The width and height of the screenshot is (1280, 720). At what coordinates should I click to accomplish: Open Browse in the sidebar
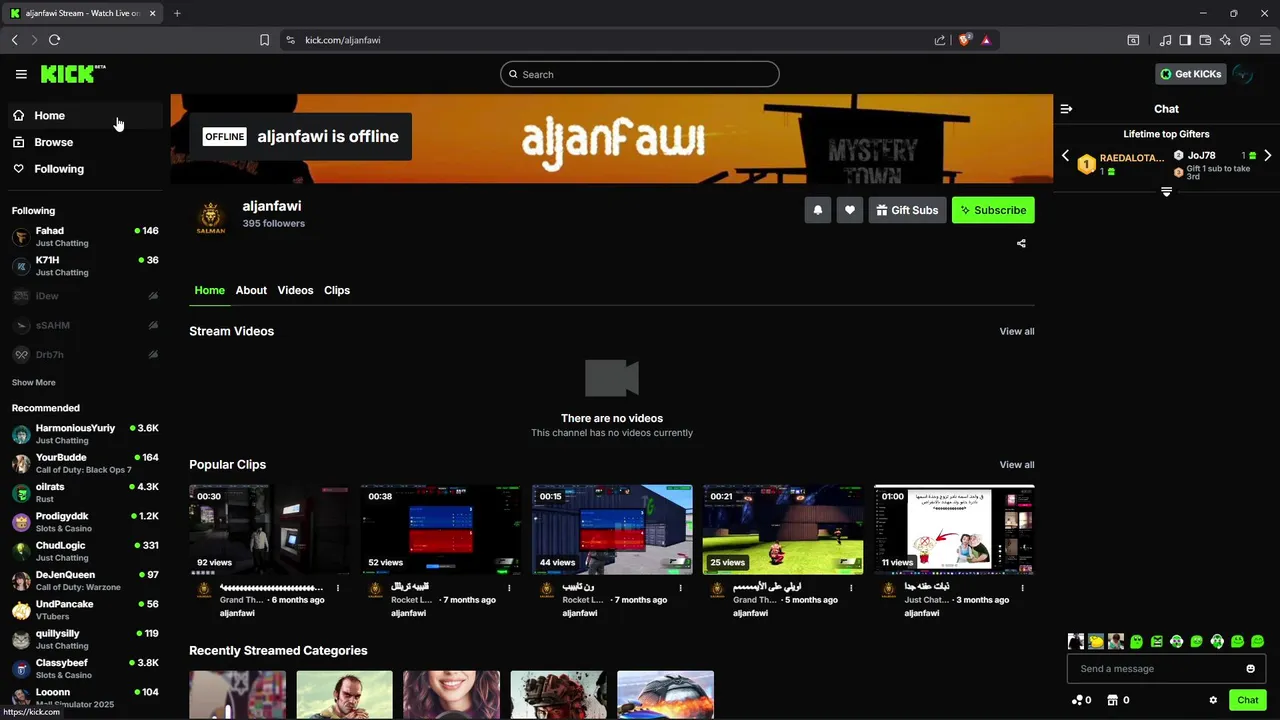pos(85,142)
